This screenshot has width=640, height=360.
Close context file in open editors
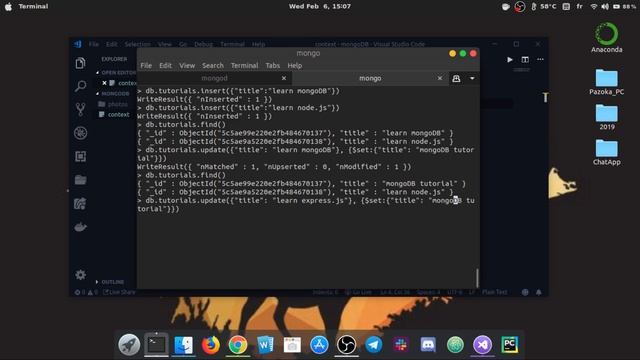[104, 83]
